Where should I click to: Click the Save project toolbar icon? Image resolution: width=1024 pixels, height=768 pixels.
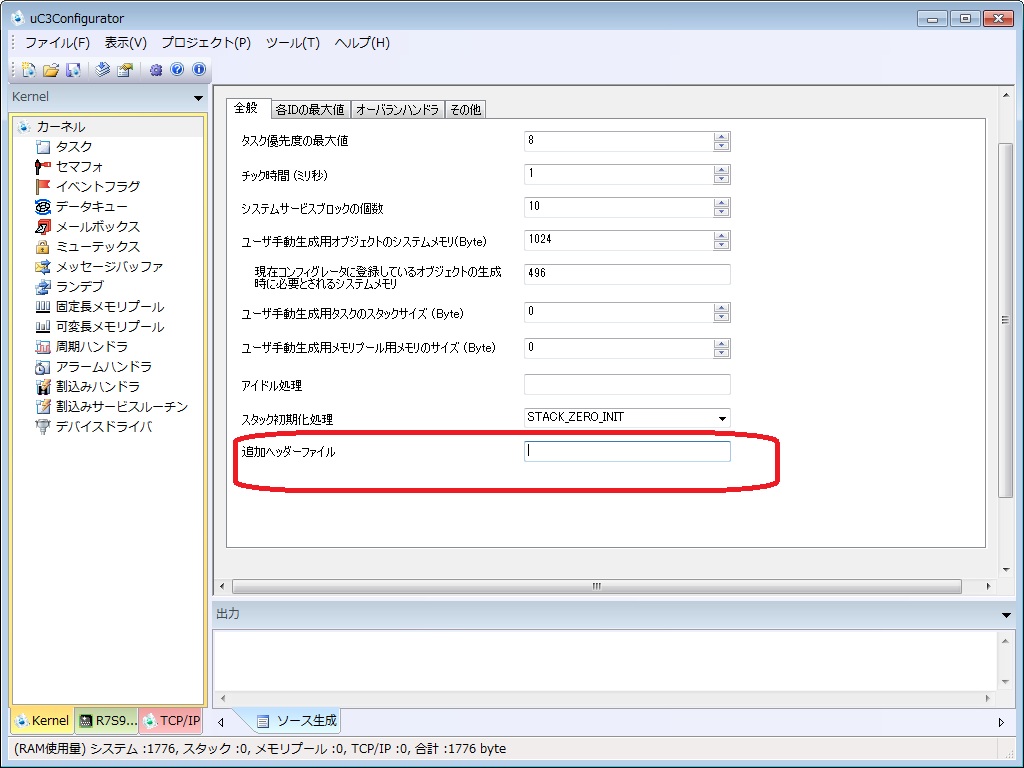(73, 70)
